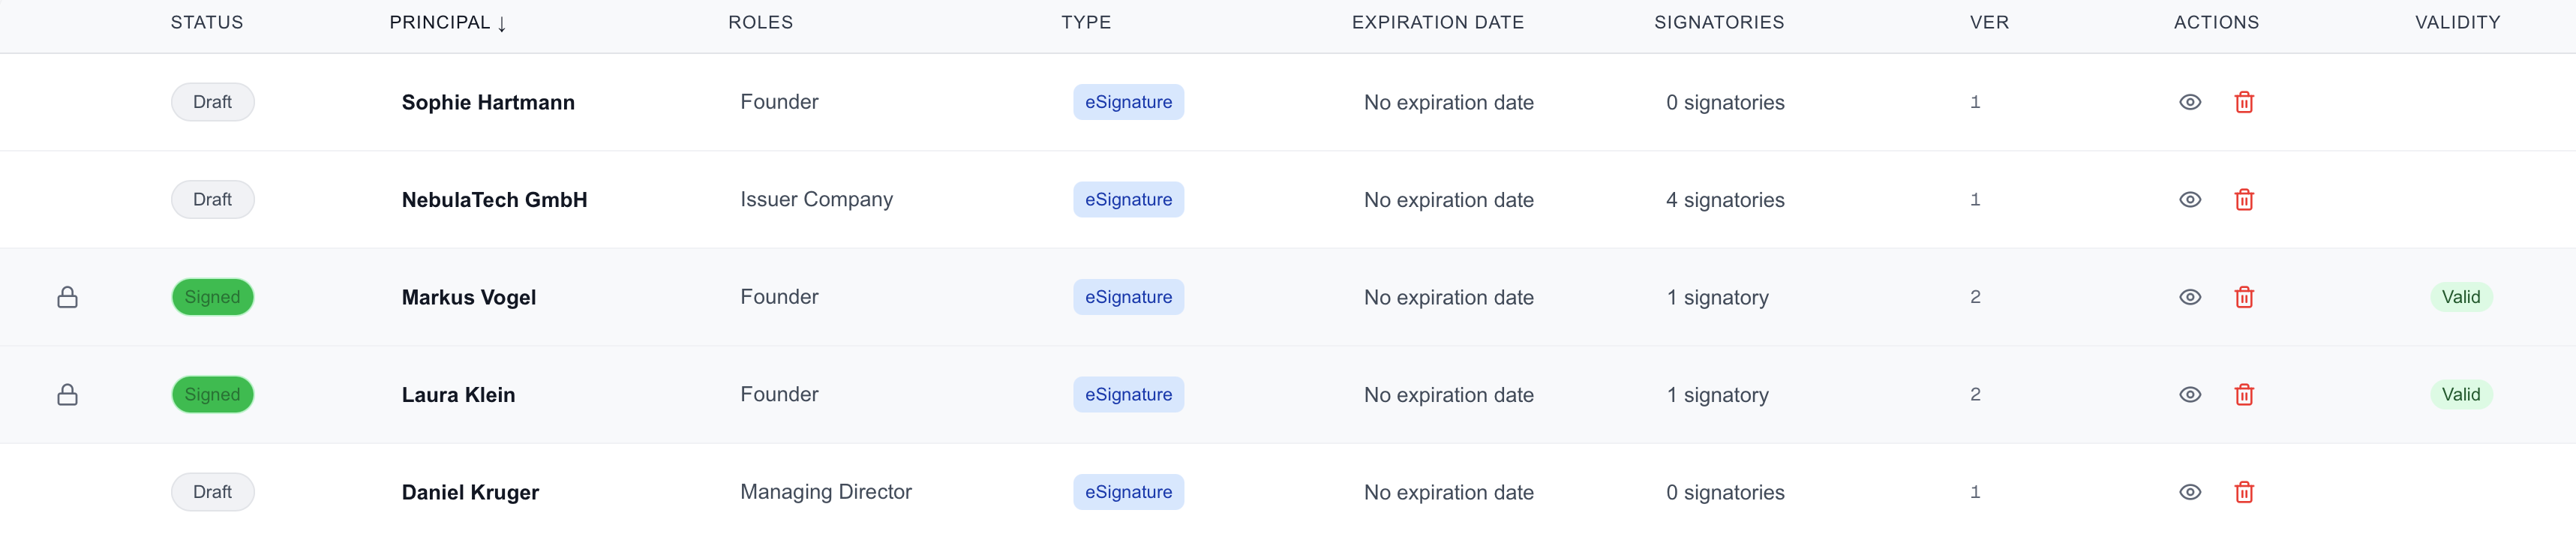Sort the table by SIGNATORIES

click(1719, 22)
